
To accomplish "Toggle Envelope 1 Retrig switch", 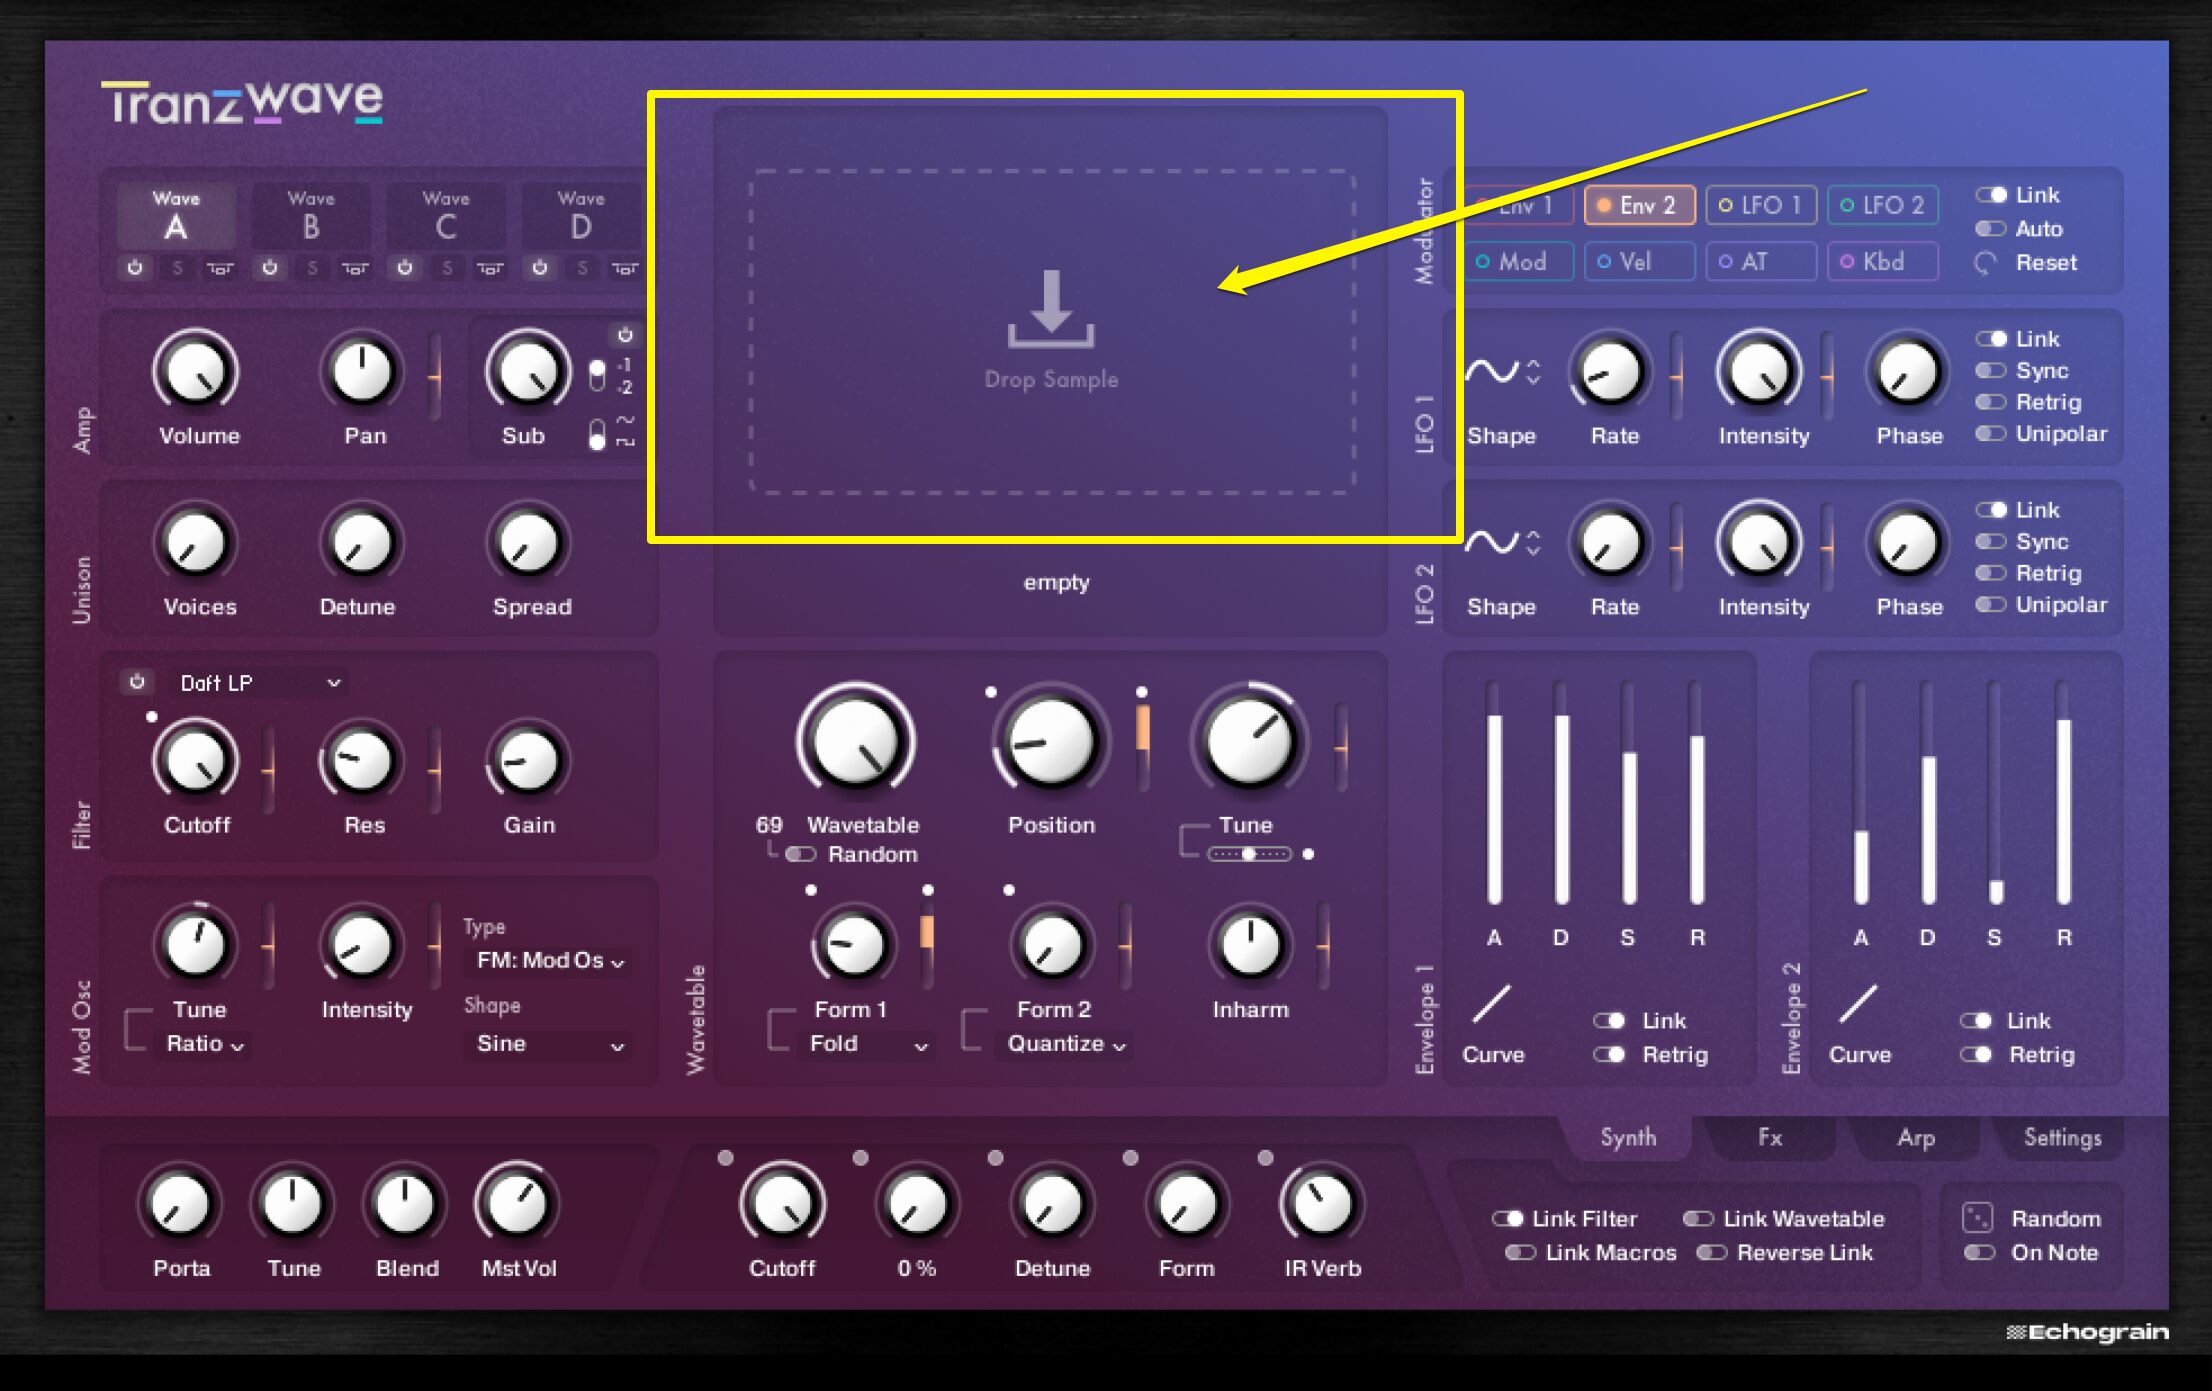I will coord(1609,1054).
